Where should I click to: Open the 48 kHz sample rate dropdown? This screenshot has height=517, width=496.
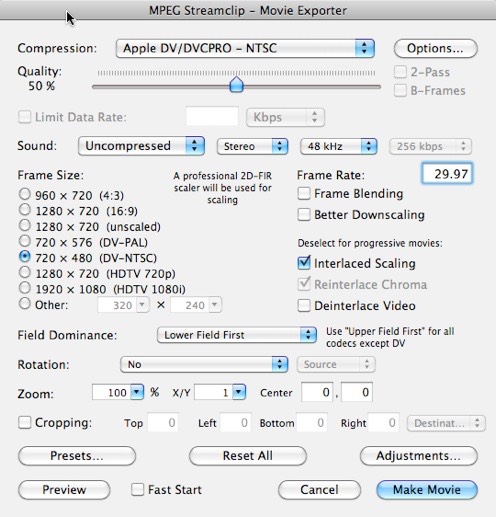[x=339, y=146]
